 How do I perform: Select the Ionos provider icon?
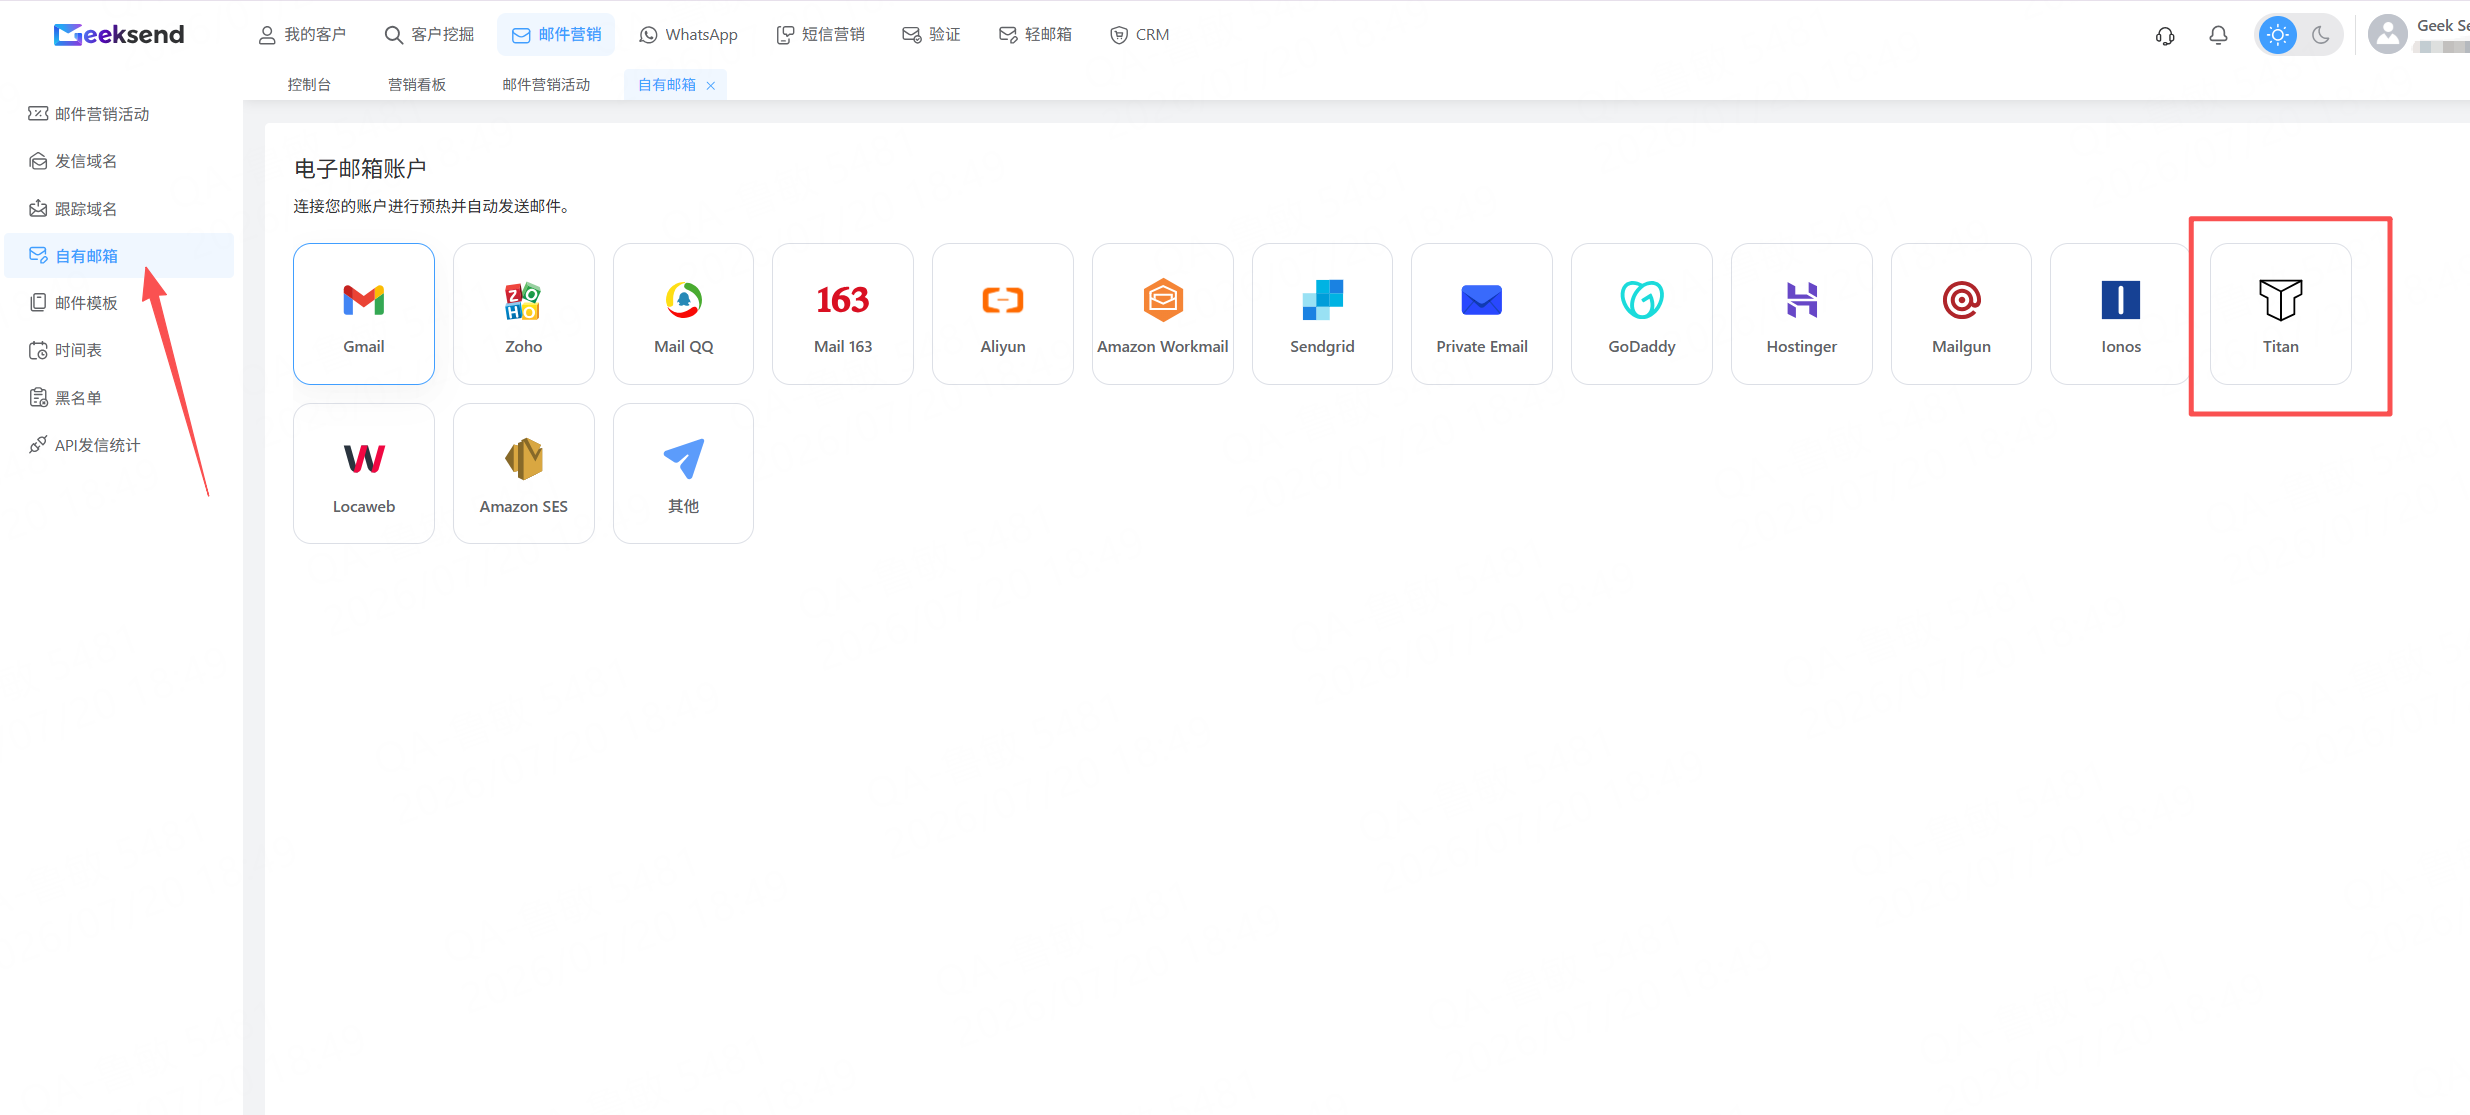(2121, 300)
